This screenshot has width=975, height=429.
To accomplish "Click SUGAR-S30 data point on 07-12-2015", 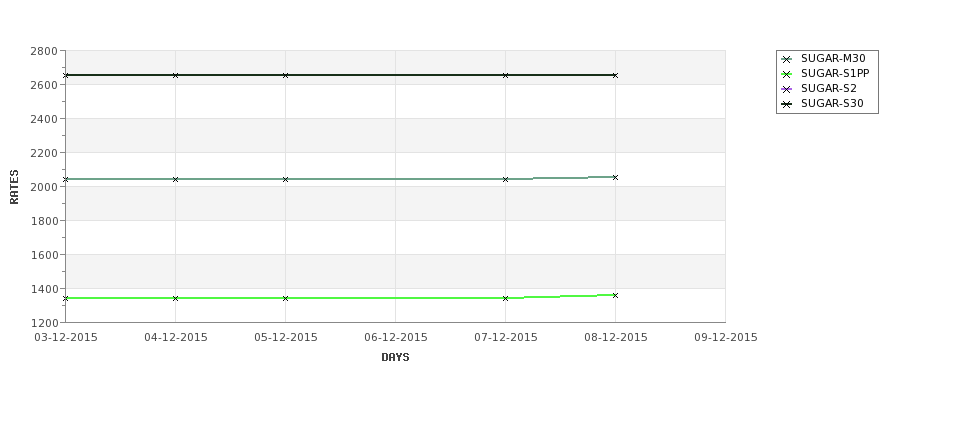I will 506,75.
